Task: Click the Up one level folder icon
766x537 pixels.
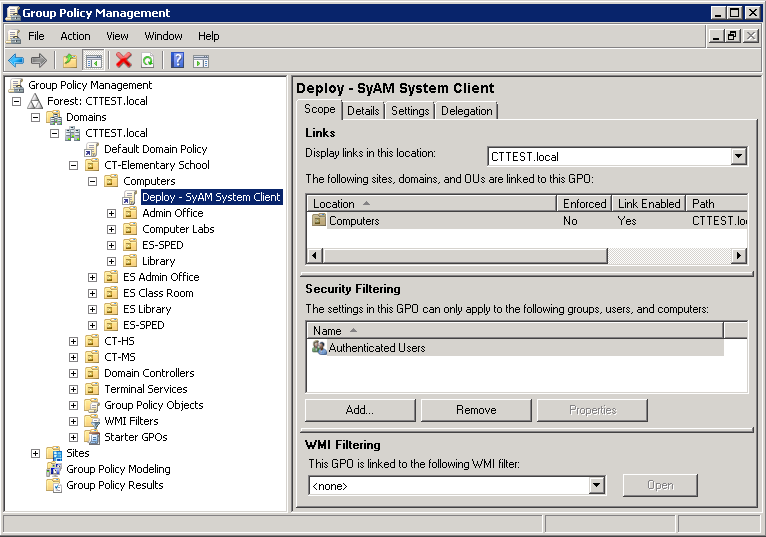Action: [x=69, y=60]
